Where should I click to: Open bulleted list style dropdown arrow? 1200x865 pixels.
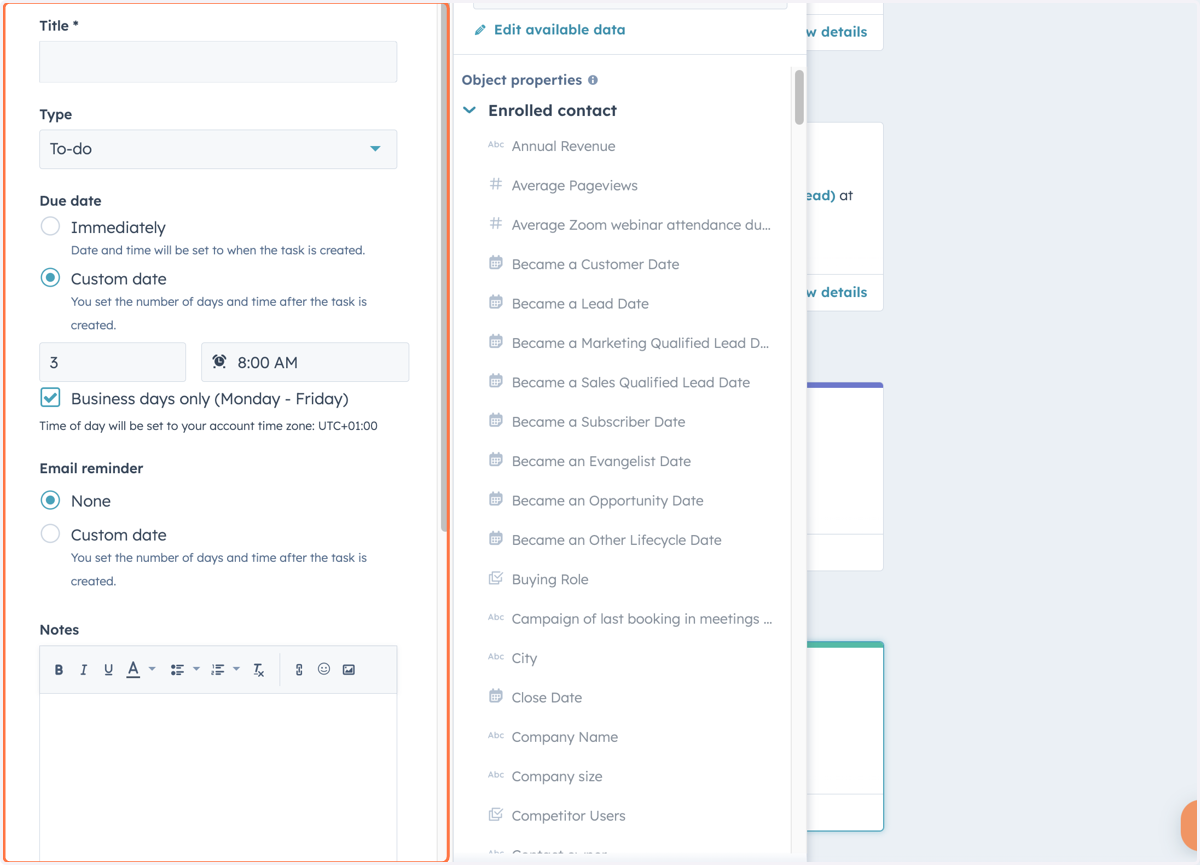(196, 669)
